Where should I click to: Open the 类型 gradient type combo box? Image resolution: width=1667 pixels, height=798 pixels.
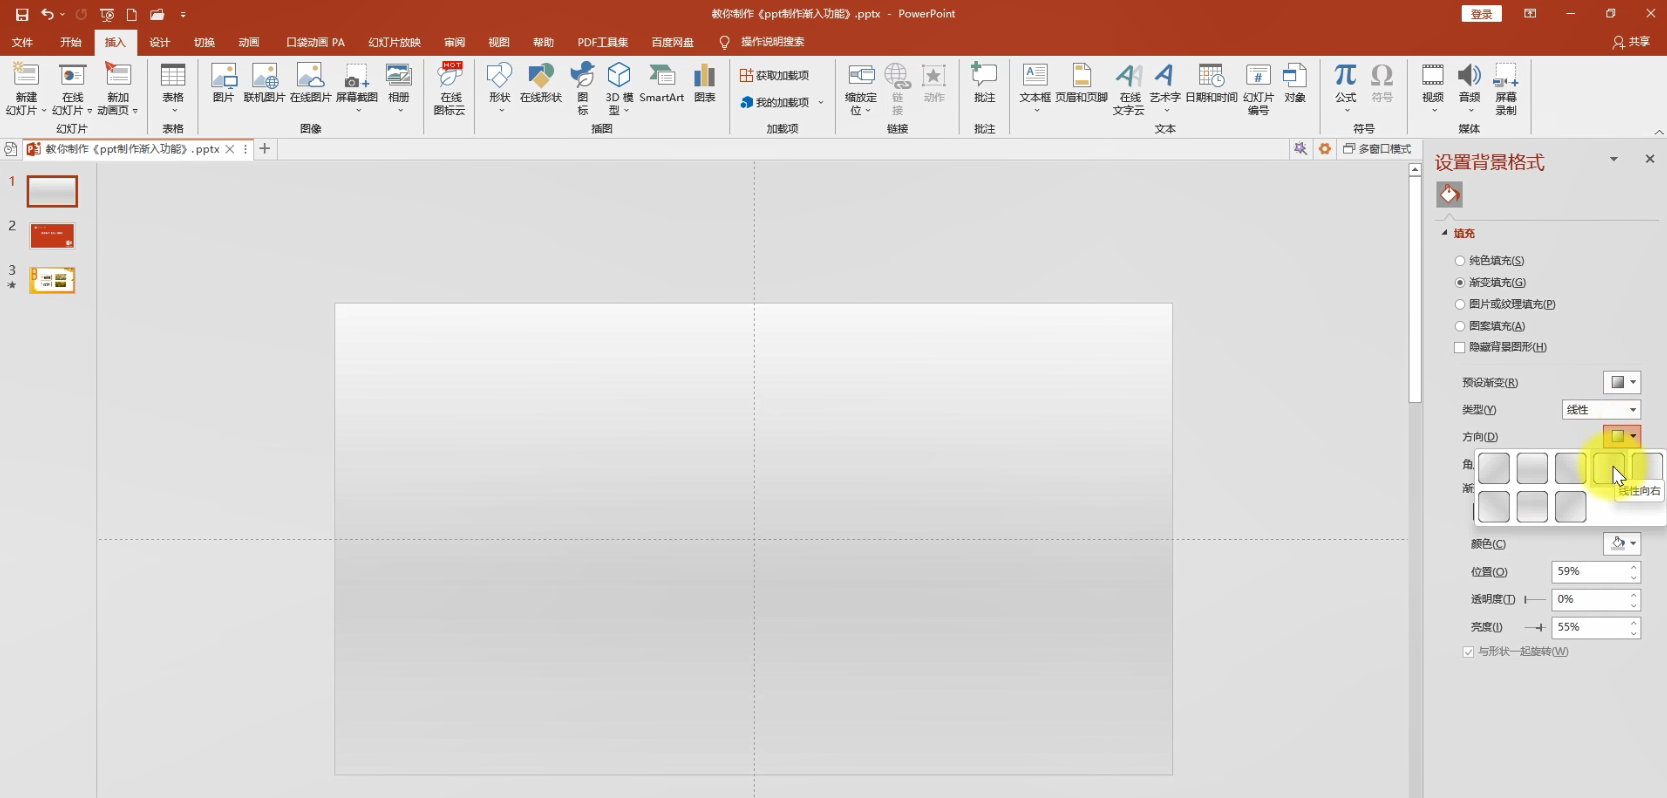tap(1601, 409)
